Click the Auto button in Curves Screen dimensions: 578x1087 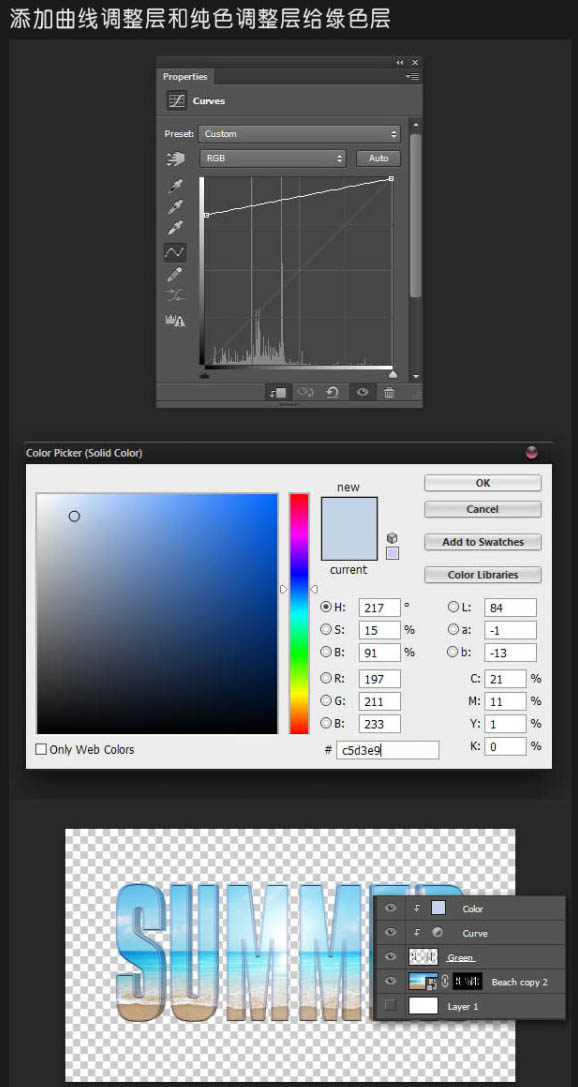[x=378, y=159]
